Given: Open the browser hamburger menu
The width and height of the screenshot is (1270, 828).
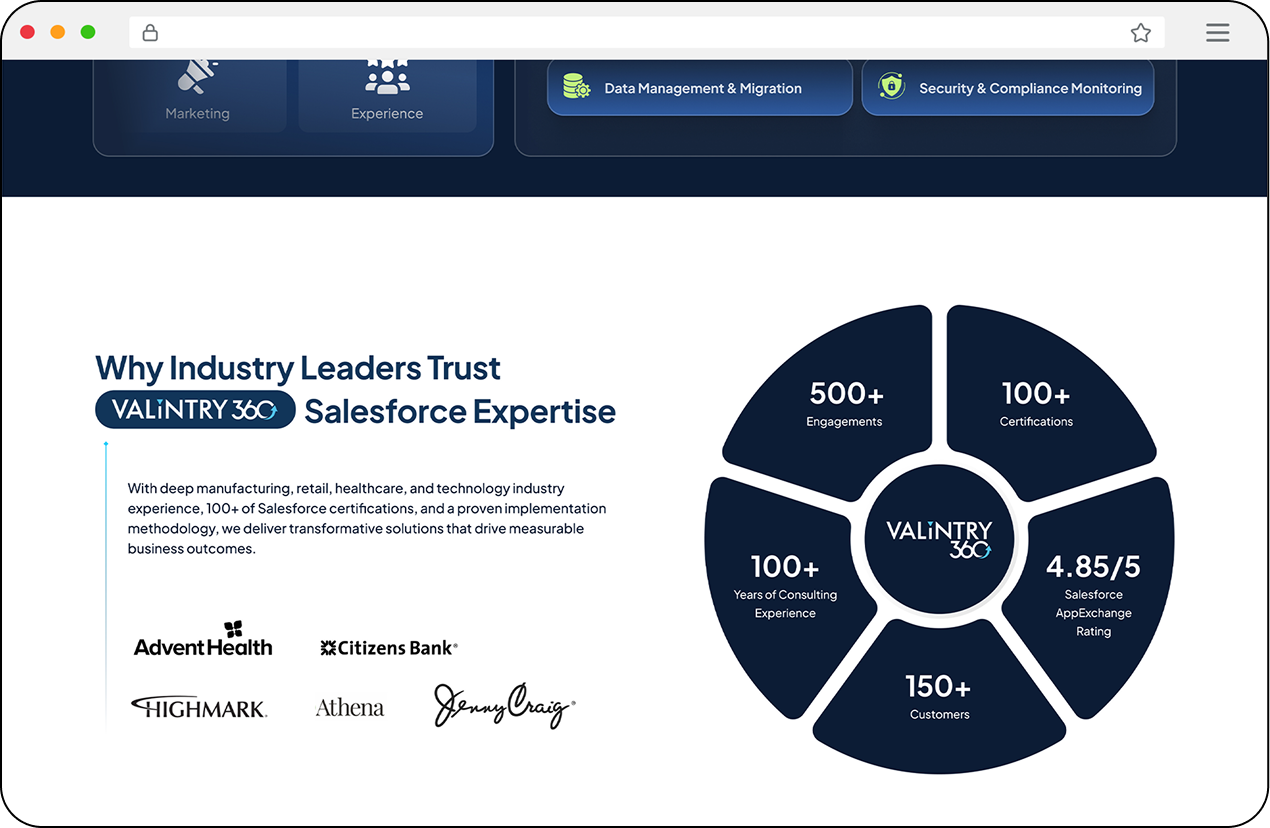Looking at the screenshot, I should coord(1217,32).
